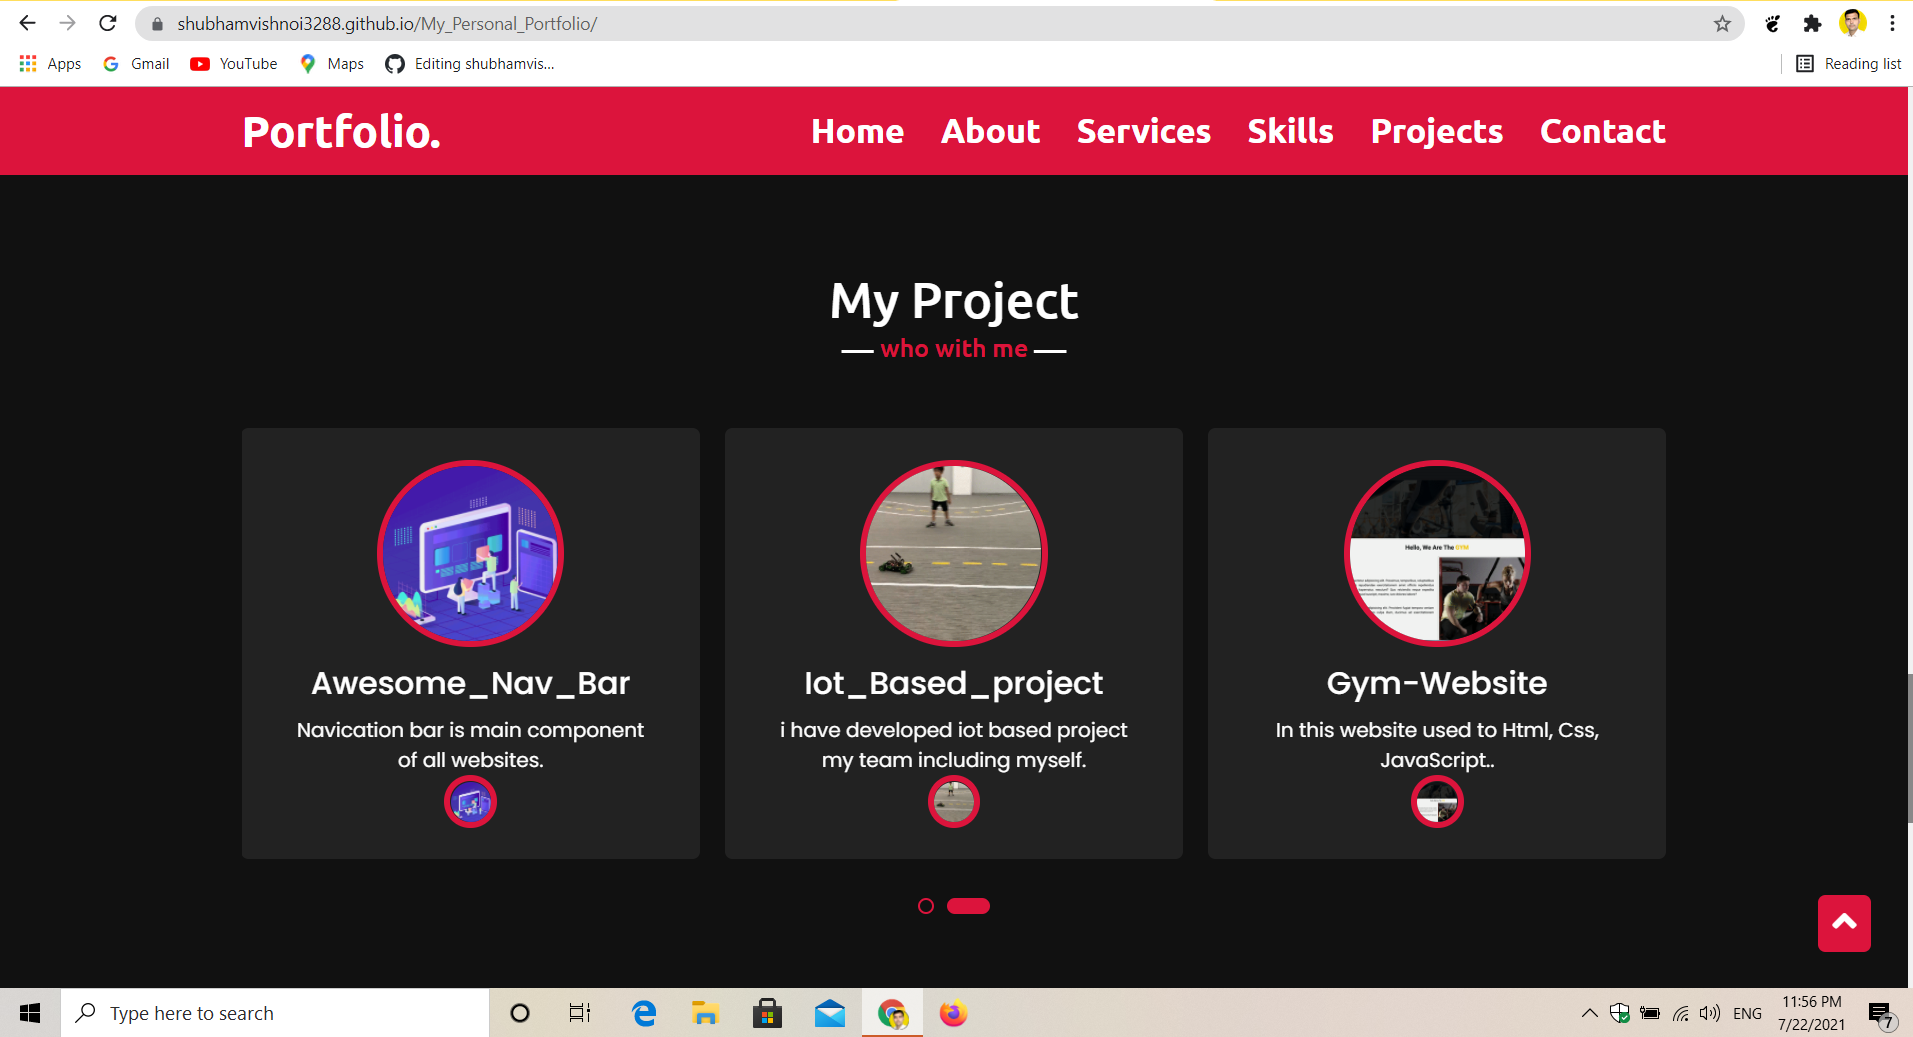The image size is (1913, 1037).
Task: Click ENG language indicator
Action: [x=1747, y=1013]
